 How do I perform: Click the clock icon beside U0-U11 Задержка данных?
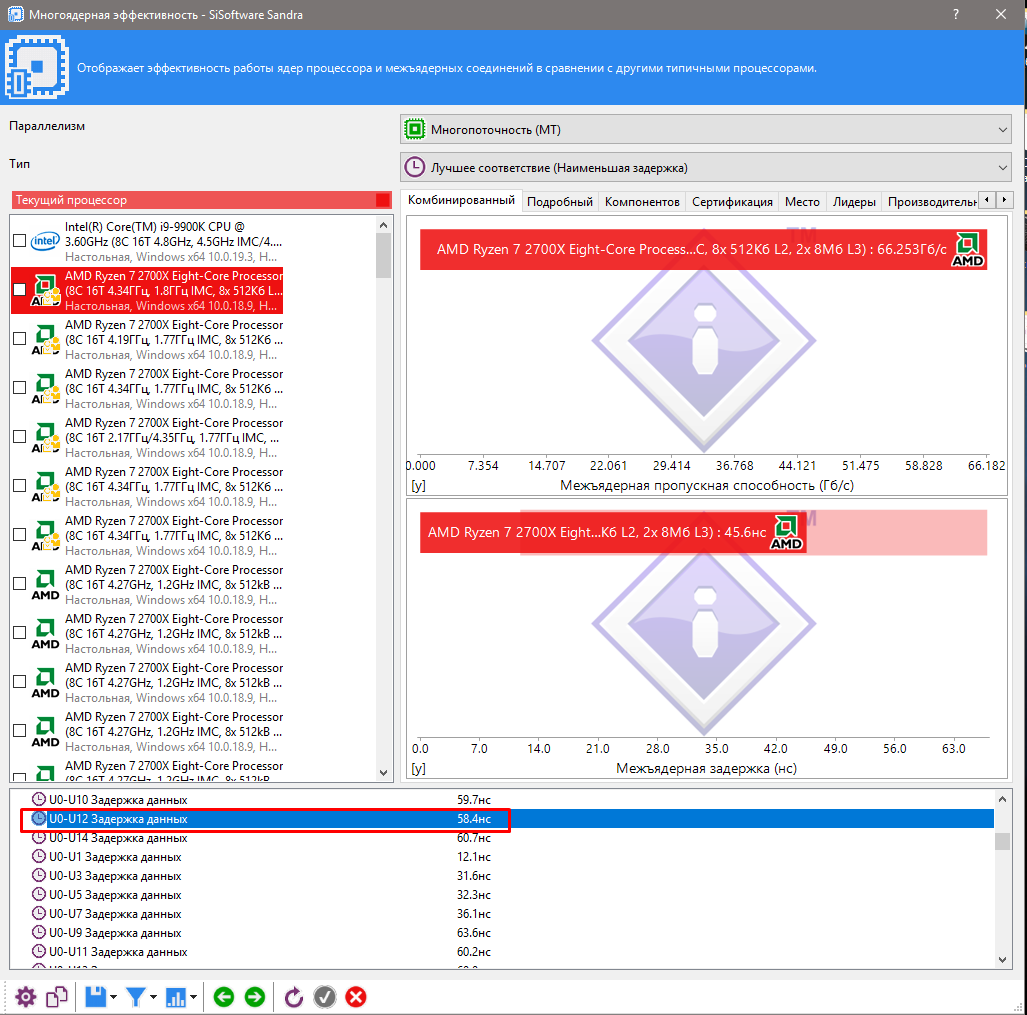click(39, 951)
